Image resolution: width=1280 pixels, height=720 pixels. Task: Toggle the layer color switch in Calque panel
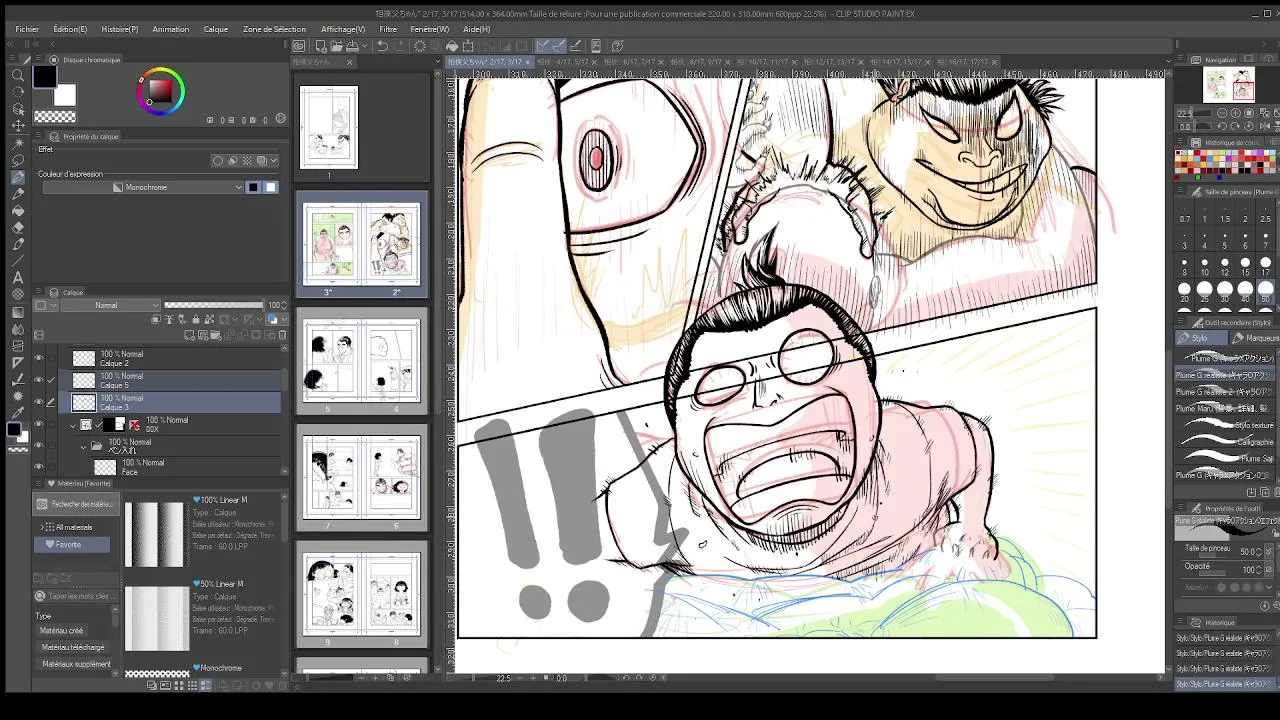pyautogui.click(x=273, y=320)
